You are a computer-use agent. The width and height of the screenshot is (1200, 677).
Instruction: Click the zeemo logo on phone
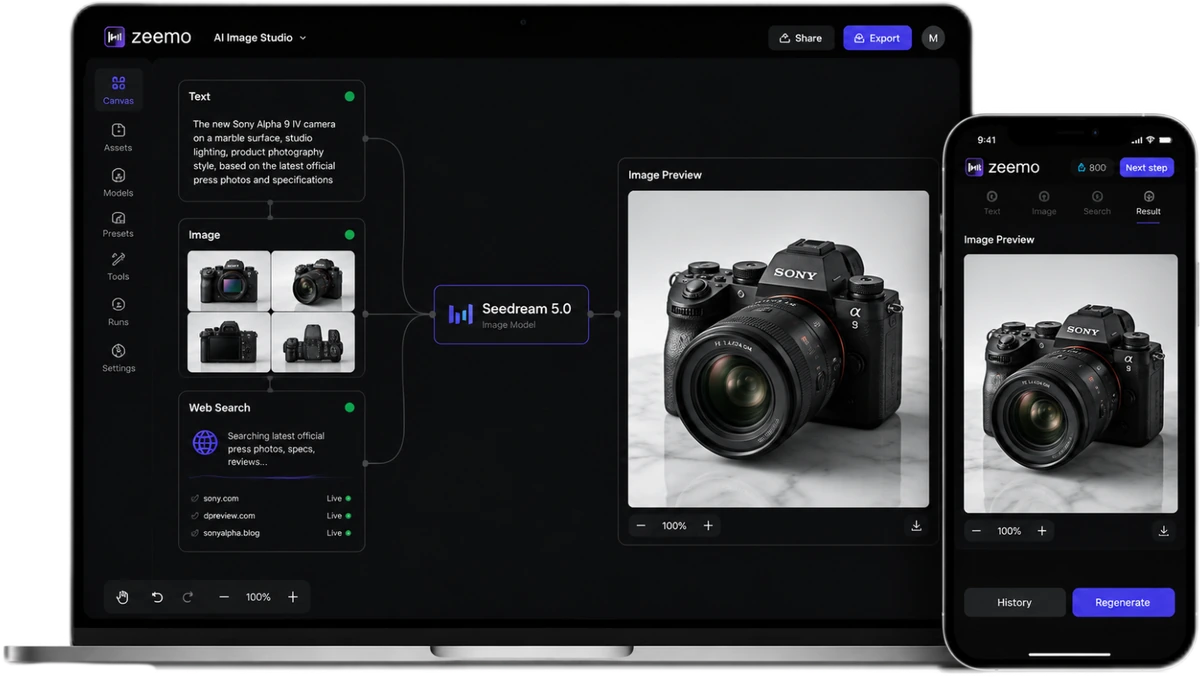(x=1002, y=168)
